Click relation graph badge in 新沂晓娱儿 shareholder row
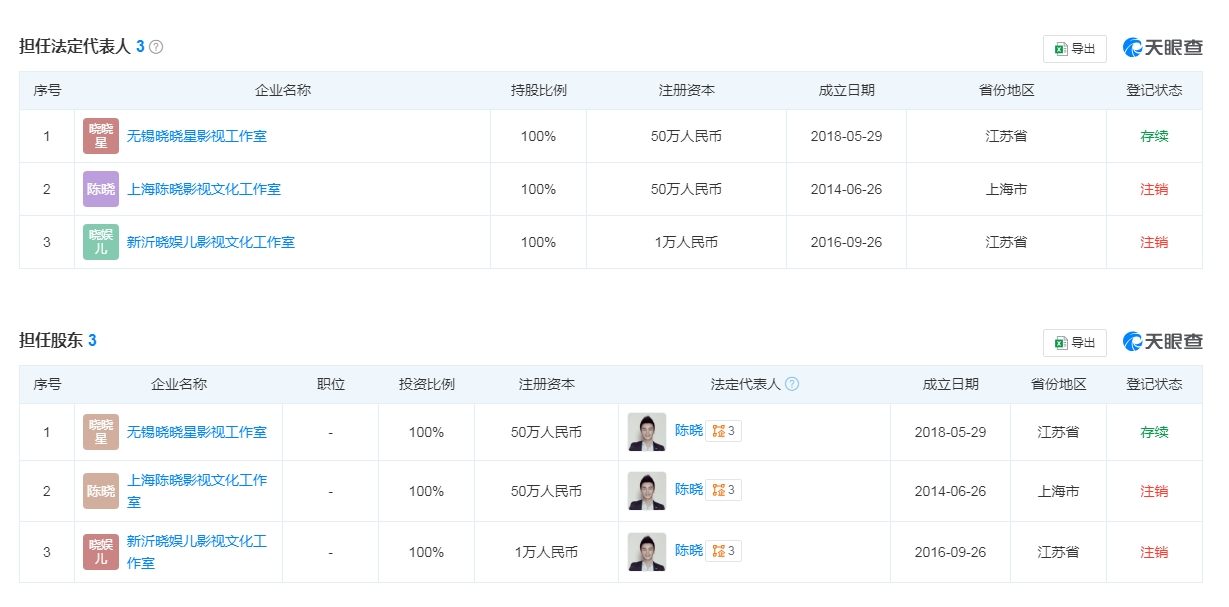 (x=723, y=551)
